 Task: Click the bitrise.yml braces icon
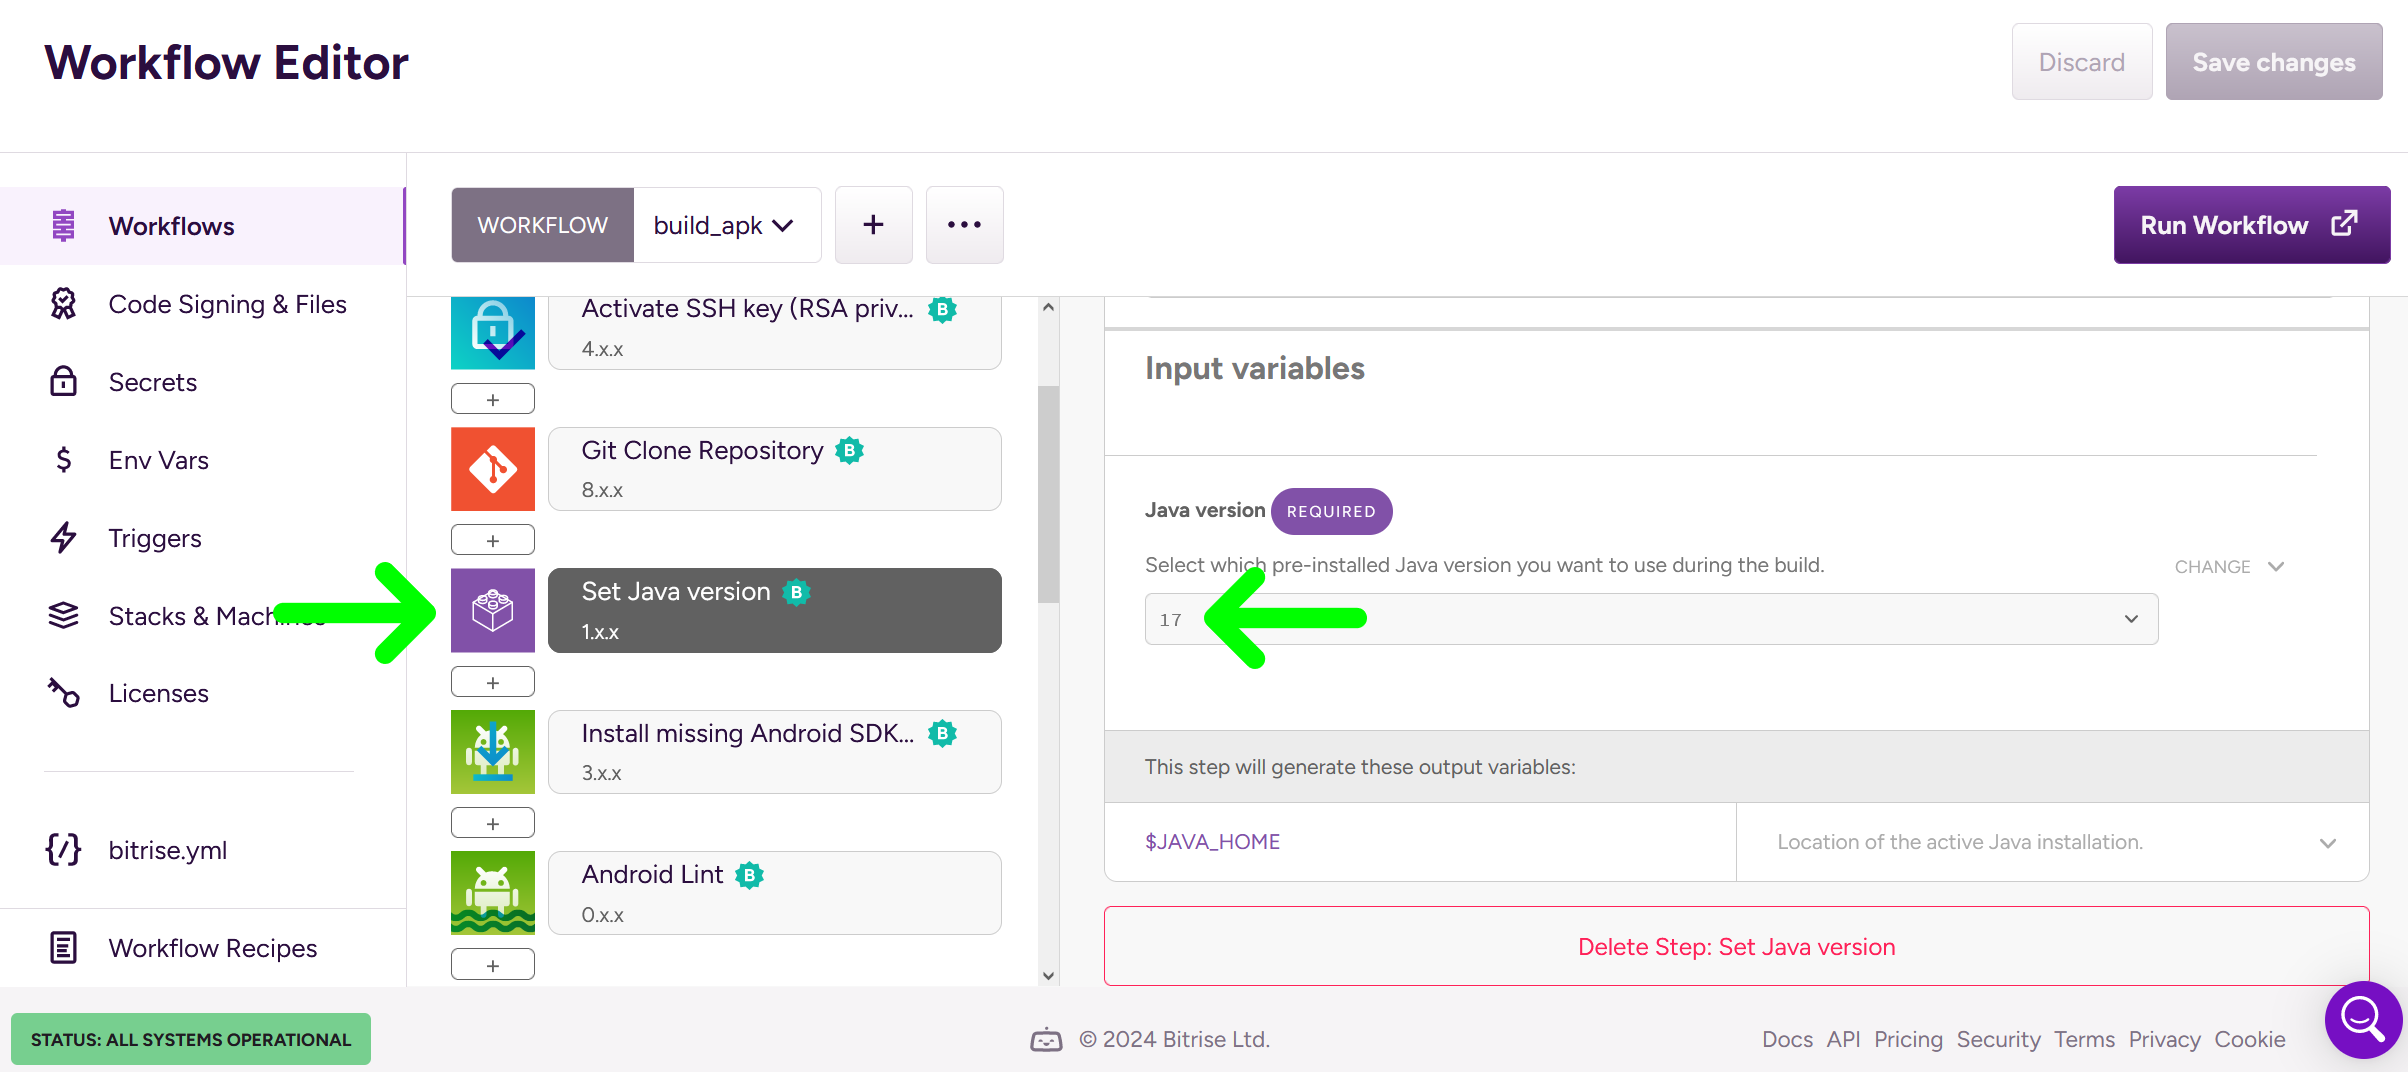point(63,849)
